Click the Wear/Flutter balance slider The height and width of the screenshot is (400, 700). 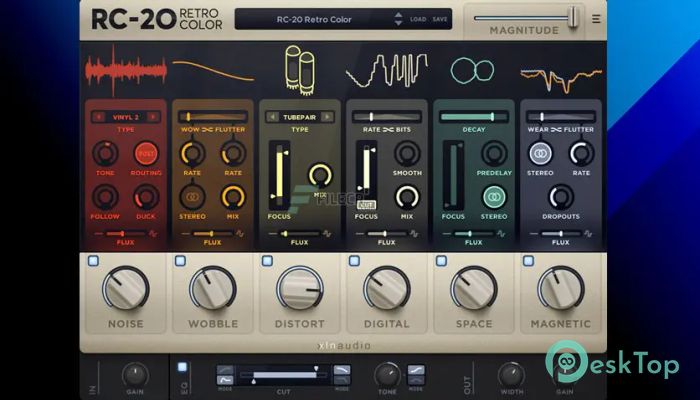[561, 117]
